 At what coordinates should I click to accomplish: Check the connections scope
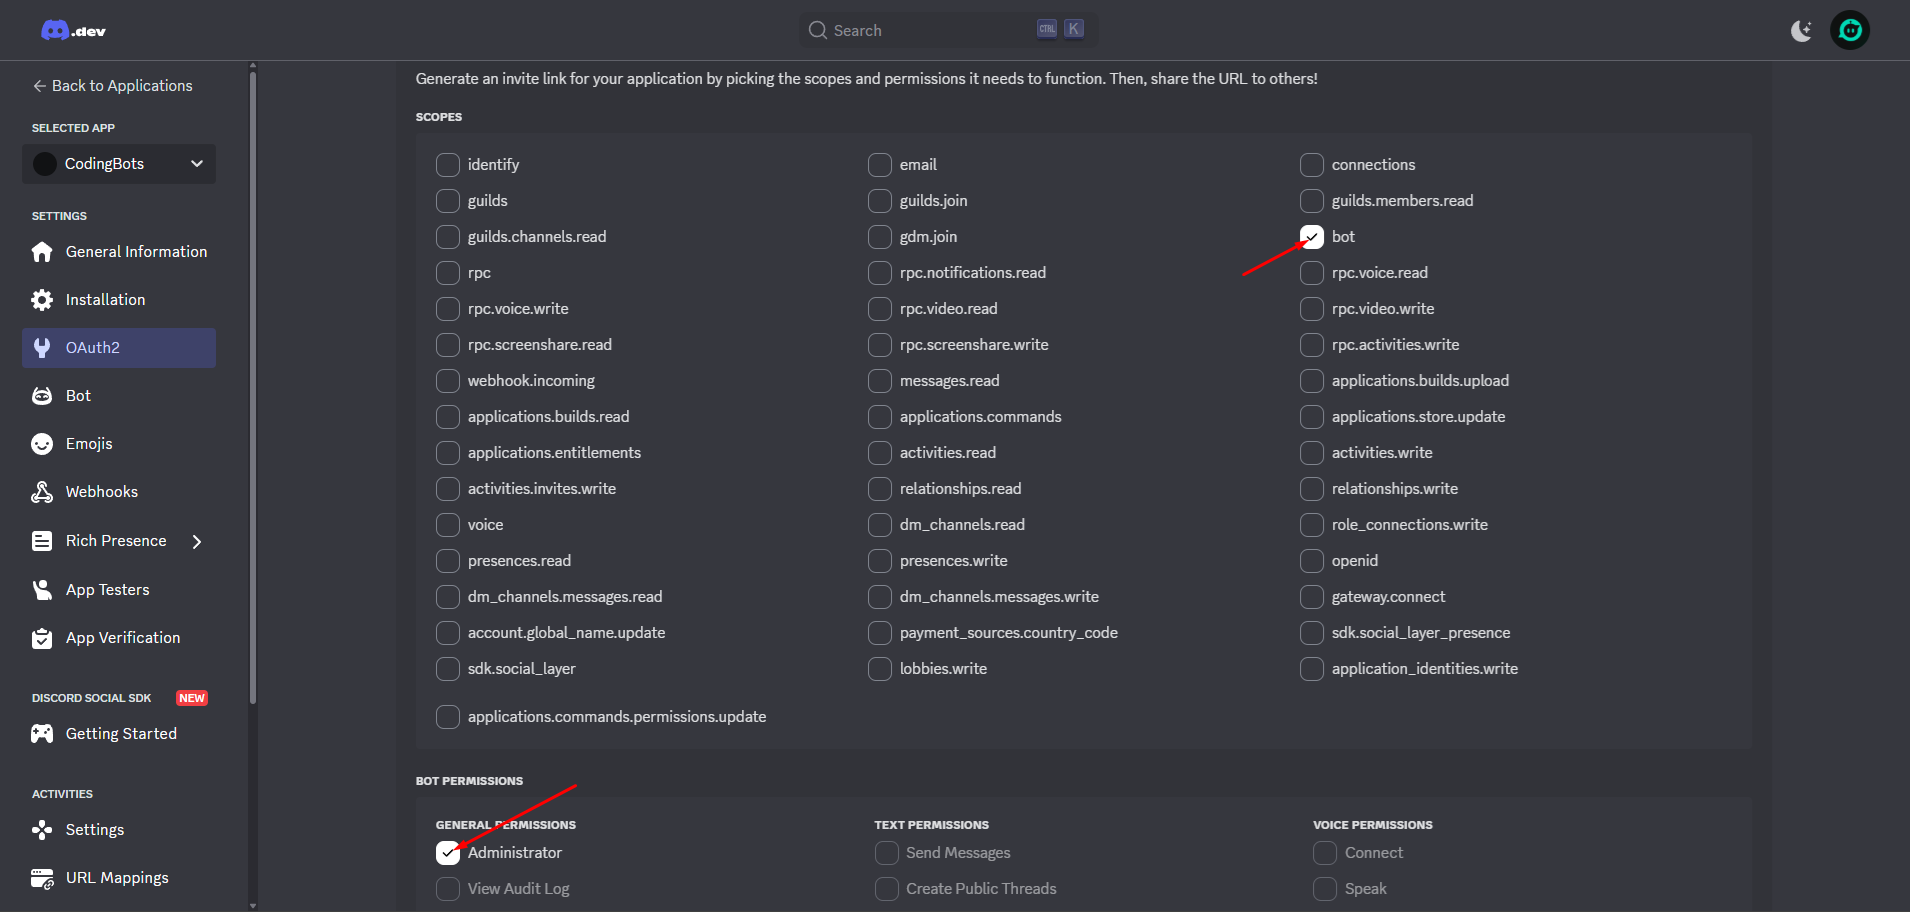[1312, 165]
